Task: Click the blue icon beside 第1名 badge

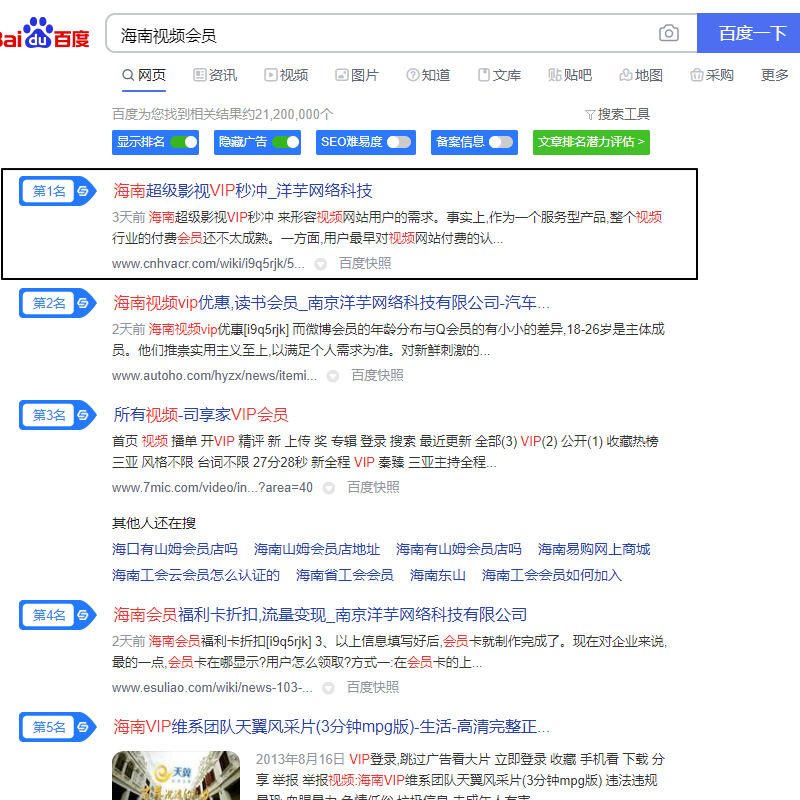Action: [x=83, y=191]
